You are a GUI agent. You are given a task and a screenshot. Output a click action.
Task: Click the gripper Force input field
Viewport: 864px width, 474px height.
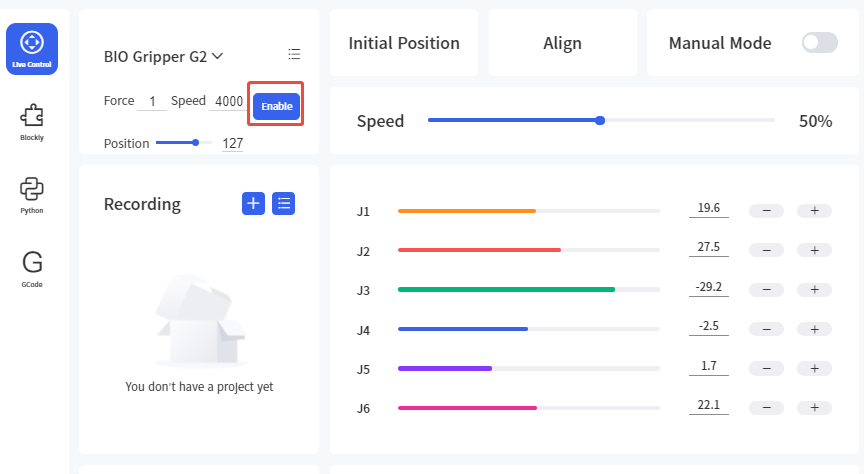(x=152, y=101)
